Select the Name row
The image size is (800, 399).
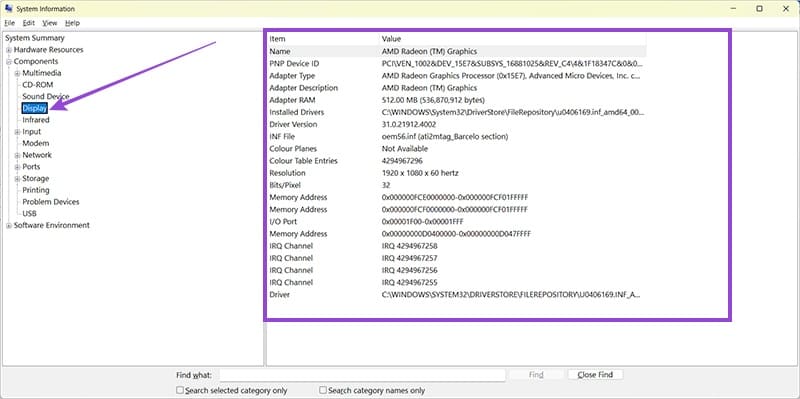click(x=457, y=52)
